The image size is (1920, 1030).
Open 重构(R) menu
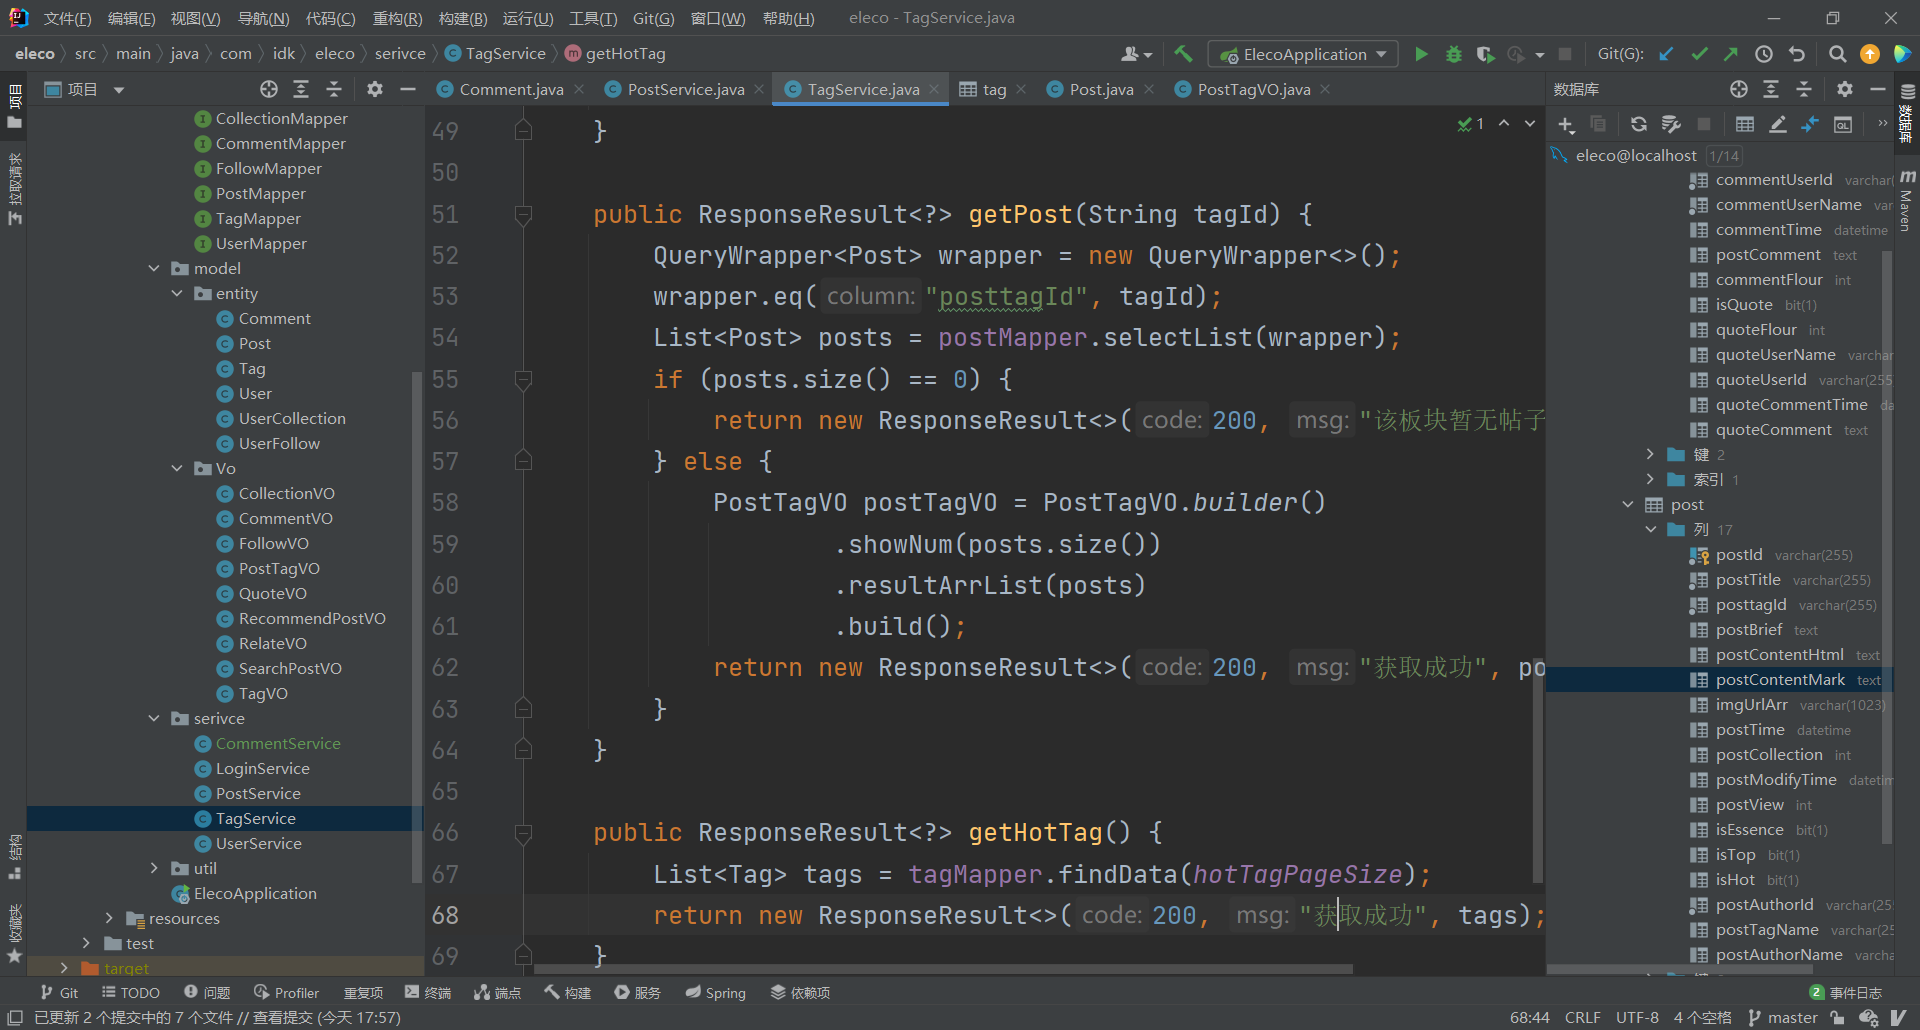point(397,18)
